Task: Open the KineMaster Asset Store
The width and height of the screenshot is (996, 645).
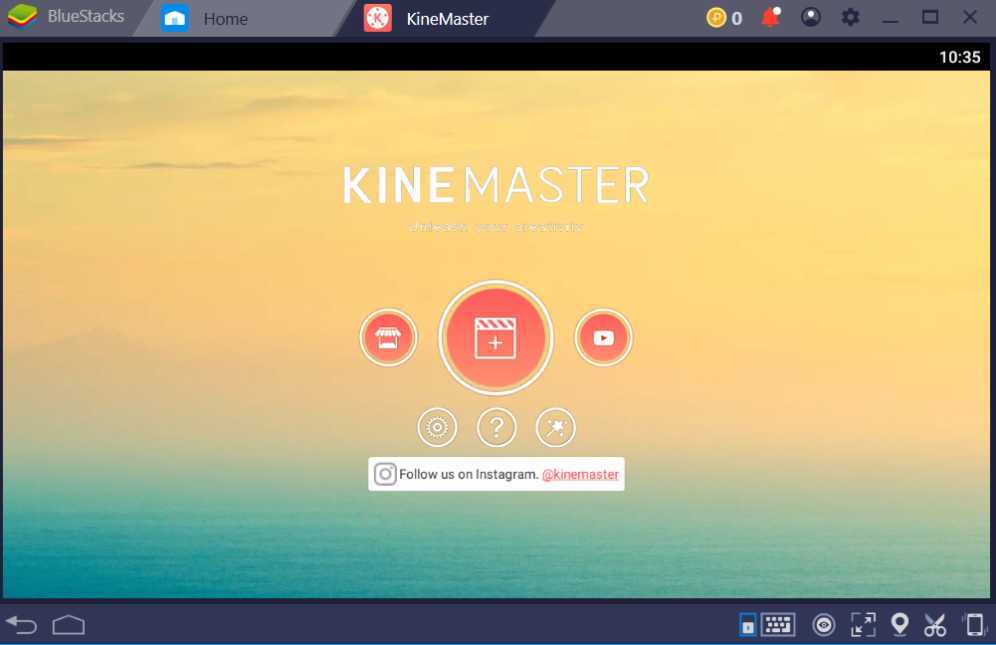Action: click(x=388, y=337)
